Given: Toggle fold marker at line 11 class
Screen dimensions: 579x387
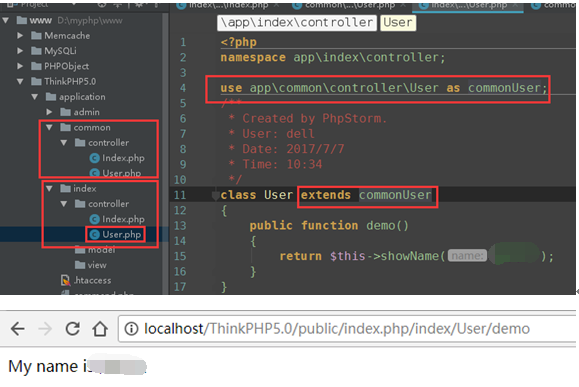Looking at the screenshot, I should pyautogui.click(x=216, y=196).
